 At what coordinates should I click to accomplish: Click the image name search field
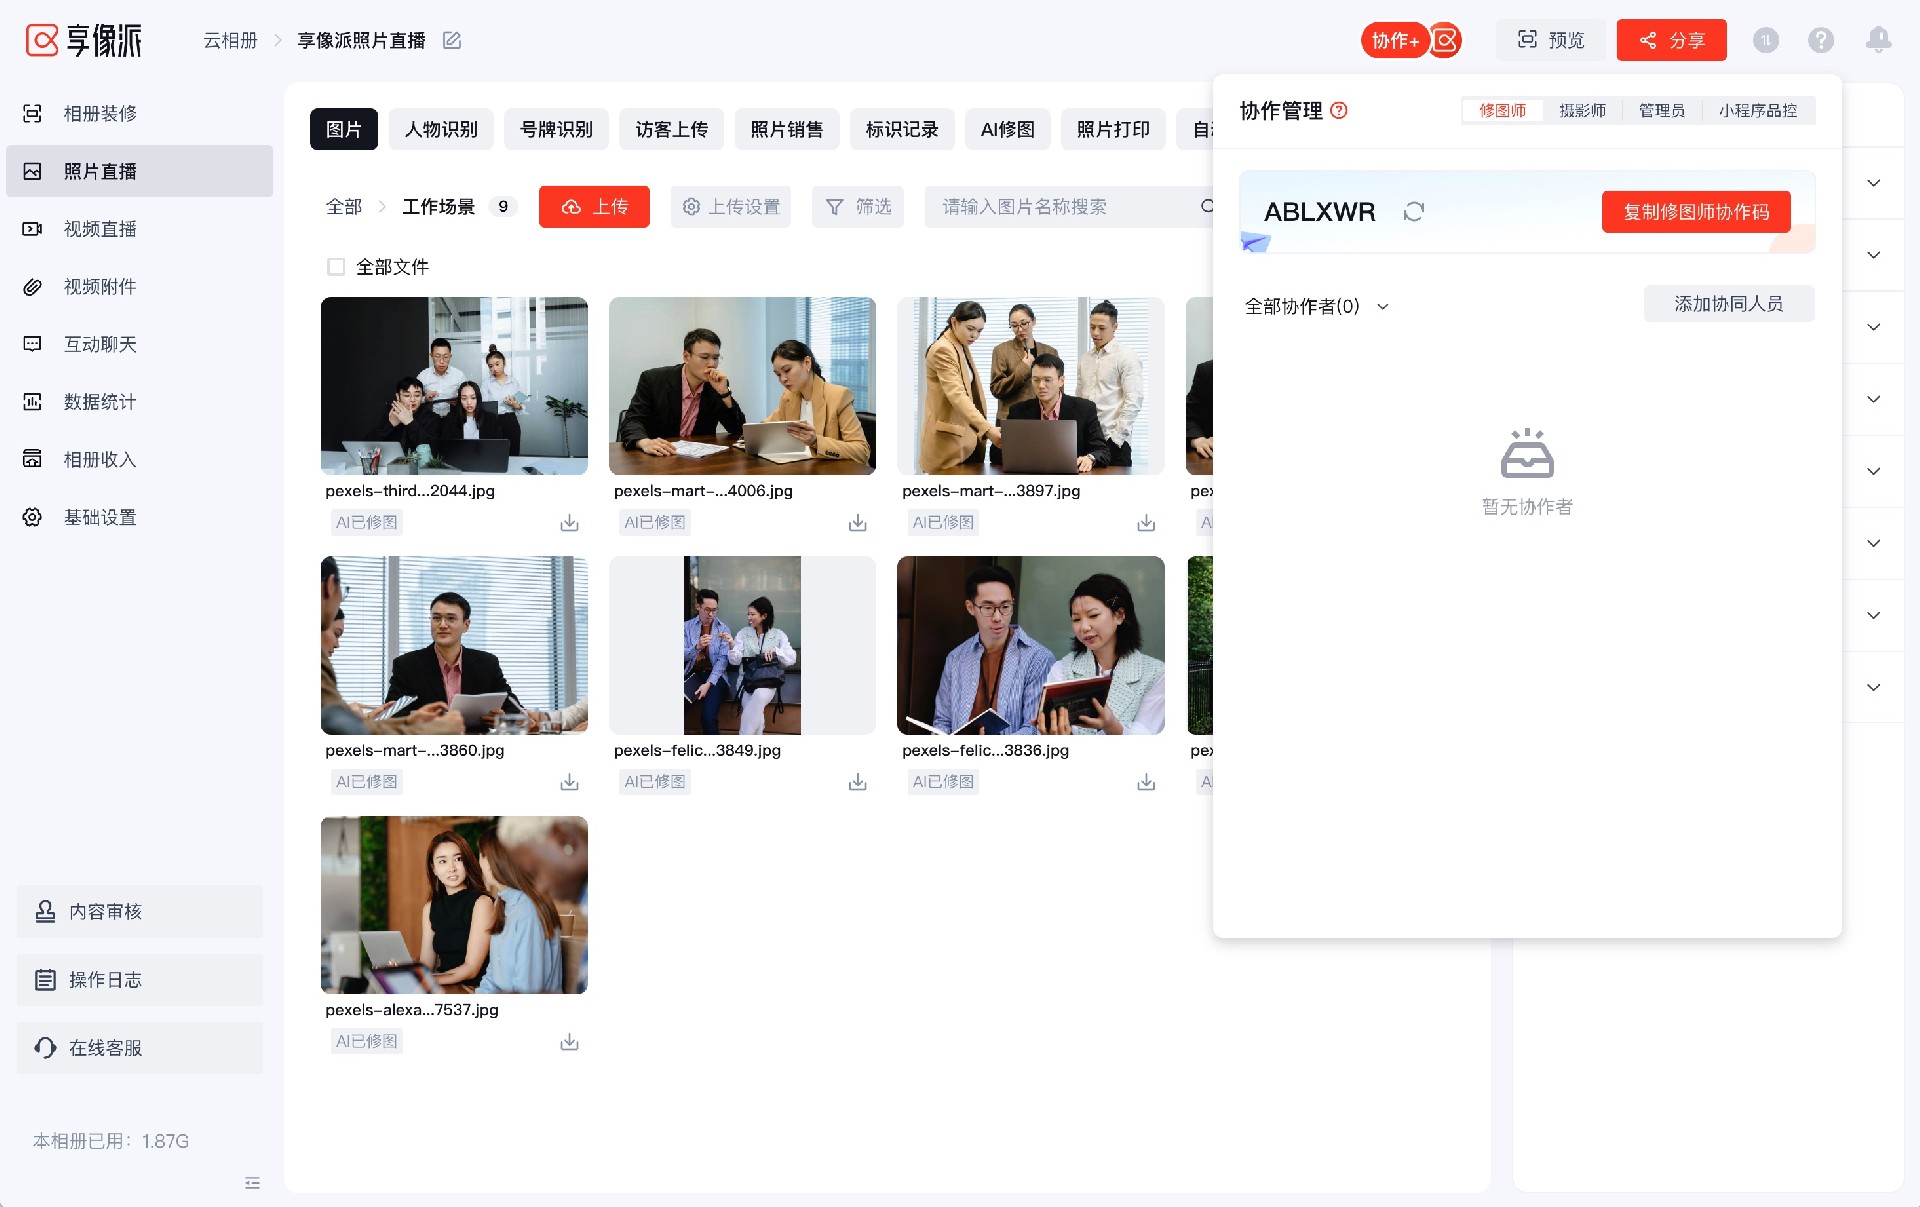coord(1060,207)
